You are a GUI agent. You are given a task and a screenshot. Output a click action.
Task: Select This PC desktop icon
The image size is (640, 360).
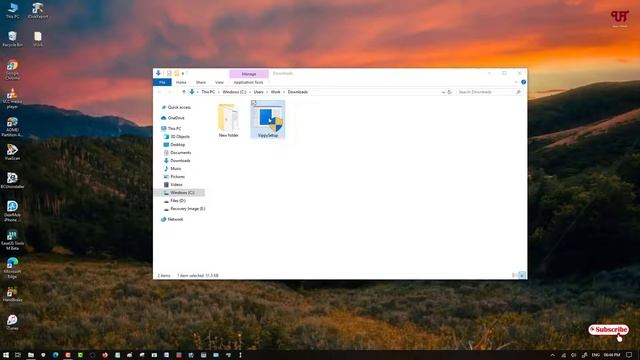[x=13, y=11]
